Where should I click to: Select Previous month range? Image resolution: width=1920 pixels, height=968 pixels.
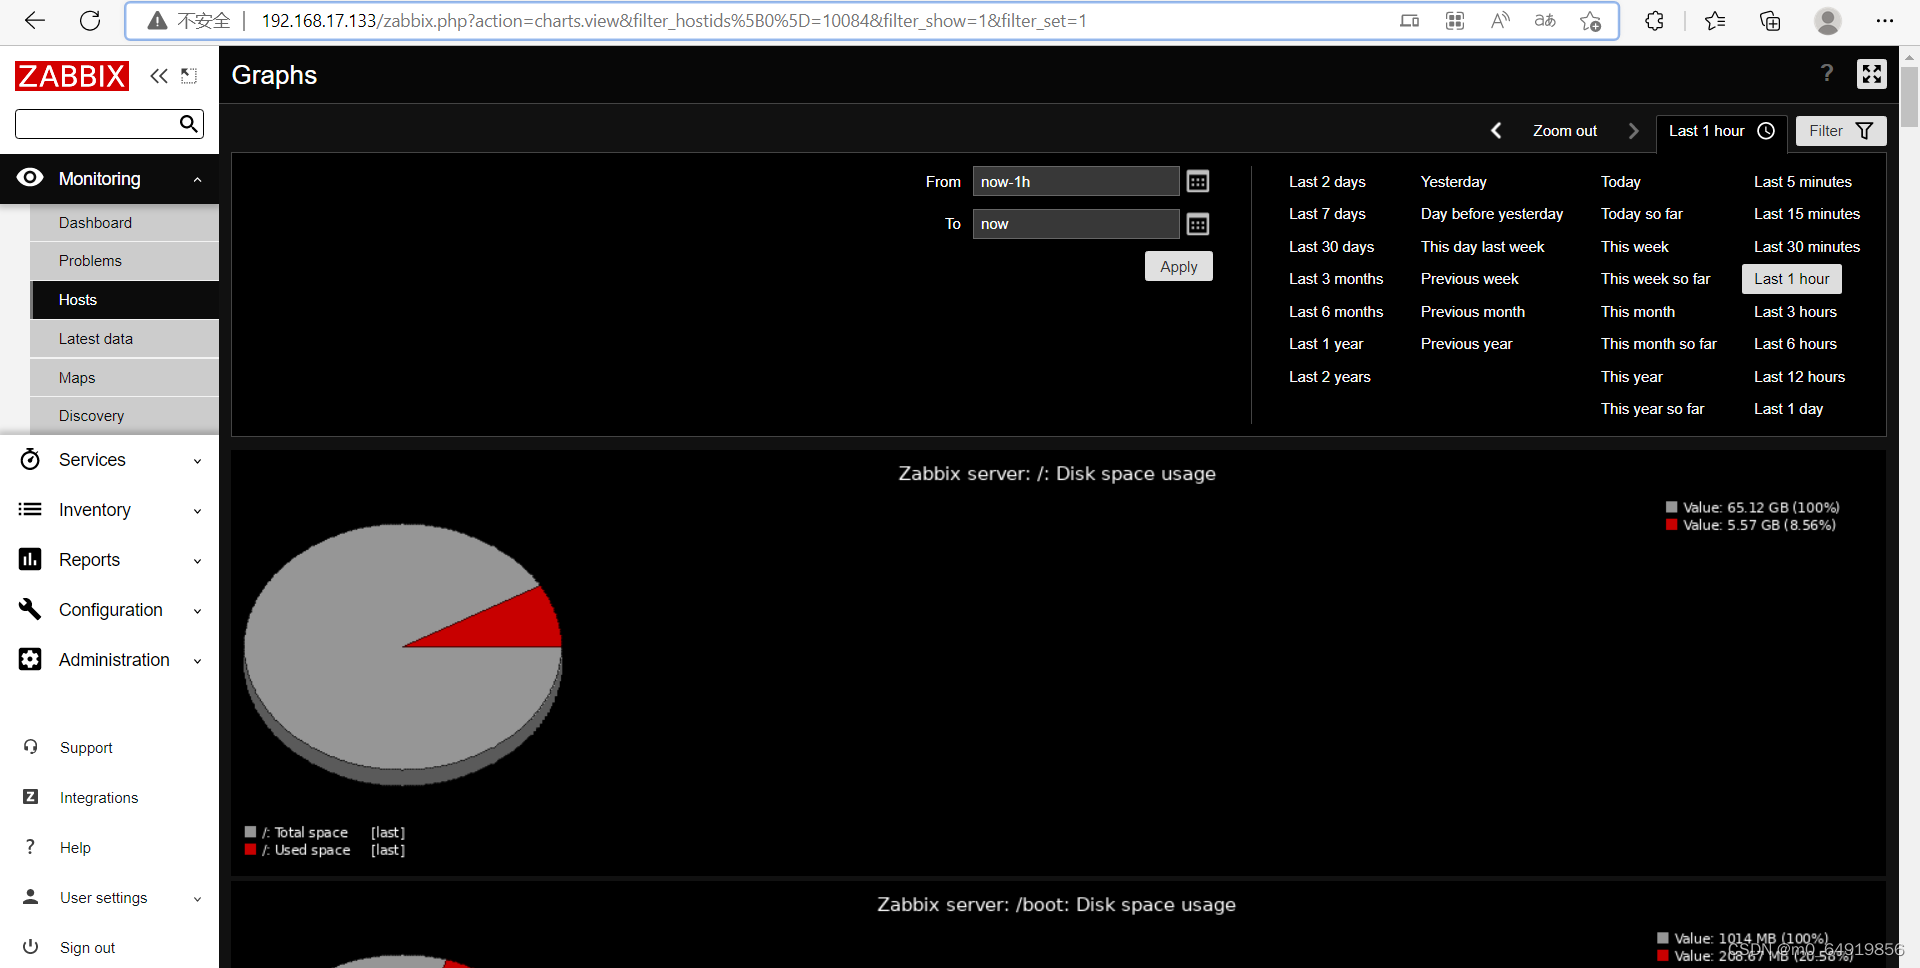click(x=1472, y=312)
